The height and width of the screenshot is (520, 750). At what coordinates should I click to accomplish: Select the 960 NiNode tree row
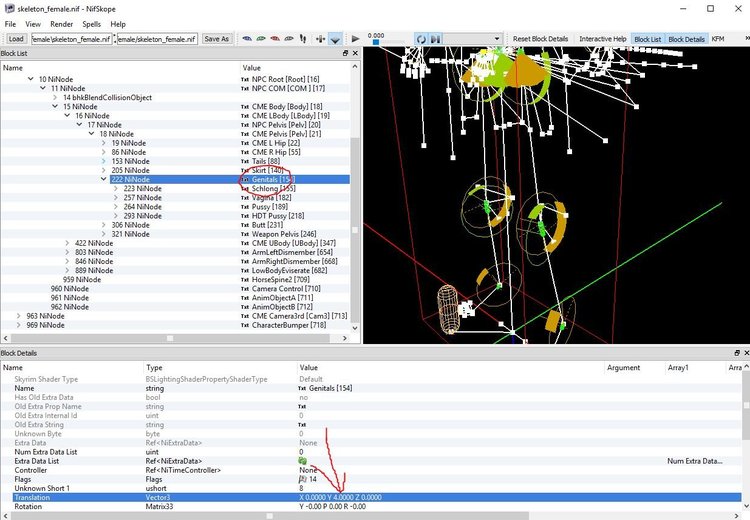pos(175,288)
